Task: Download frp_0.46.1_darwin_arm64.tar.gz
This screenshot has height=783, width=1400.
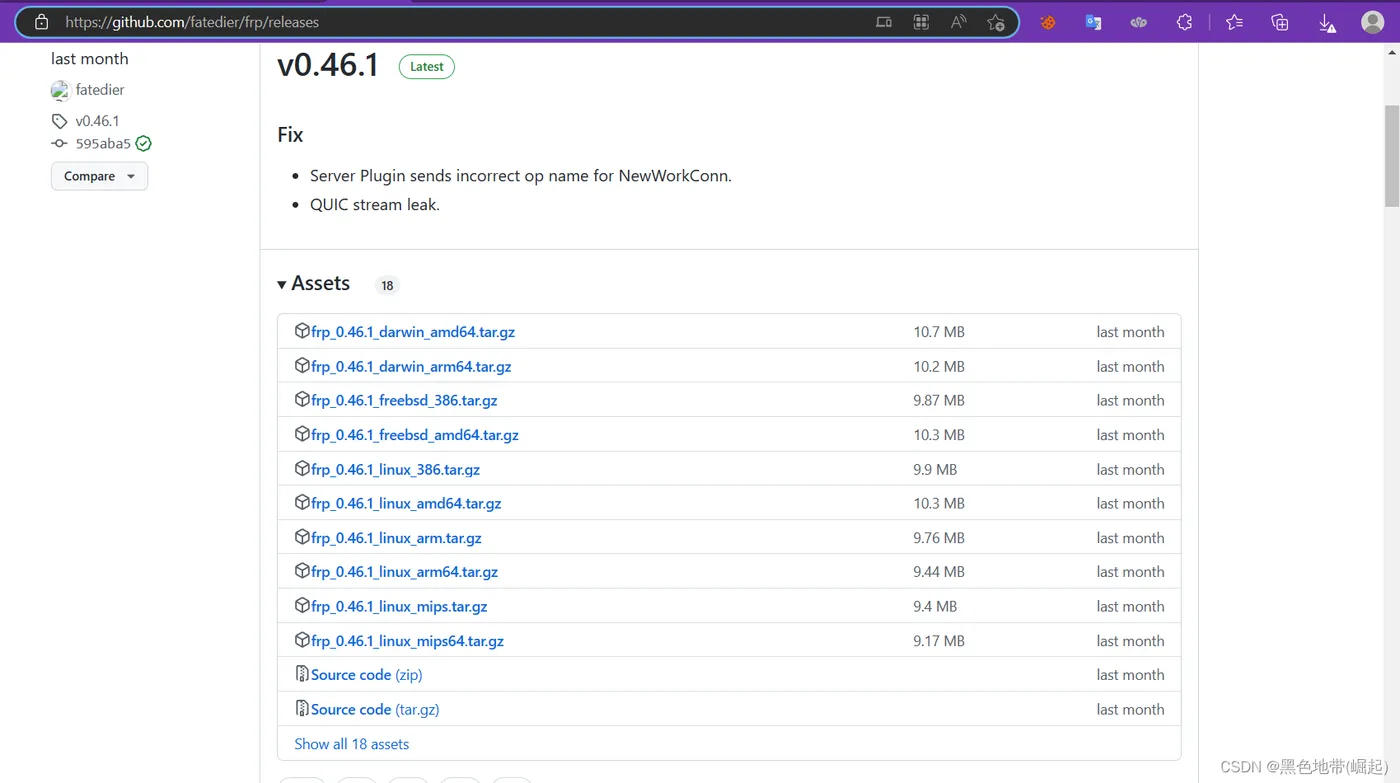Action: (411, 366)
